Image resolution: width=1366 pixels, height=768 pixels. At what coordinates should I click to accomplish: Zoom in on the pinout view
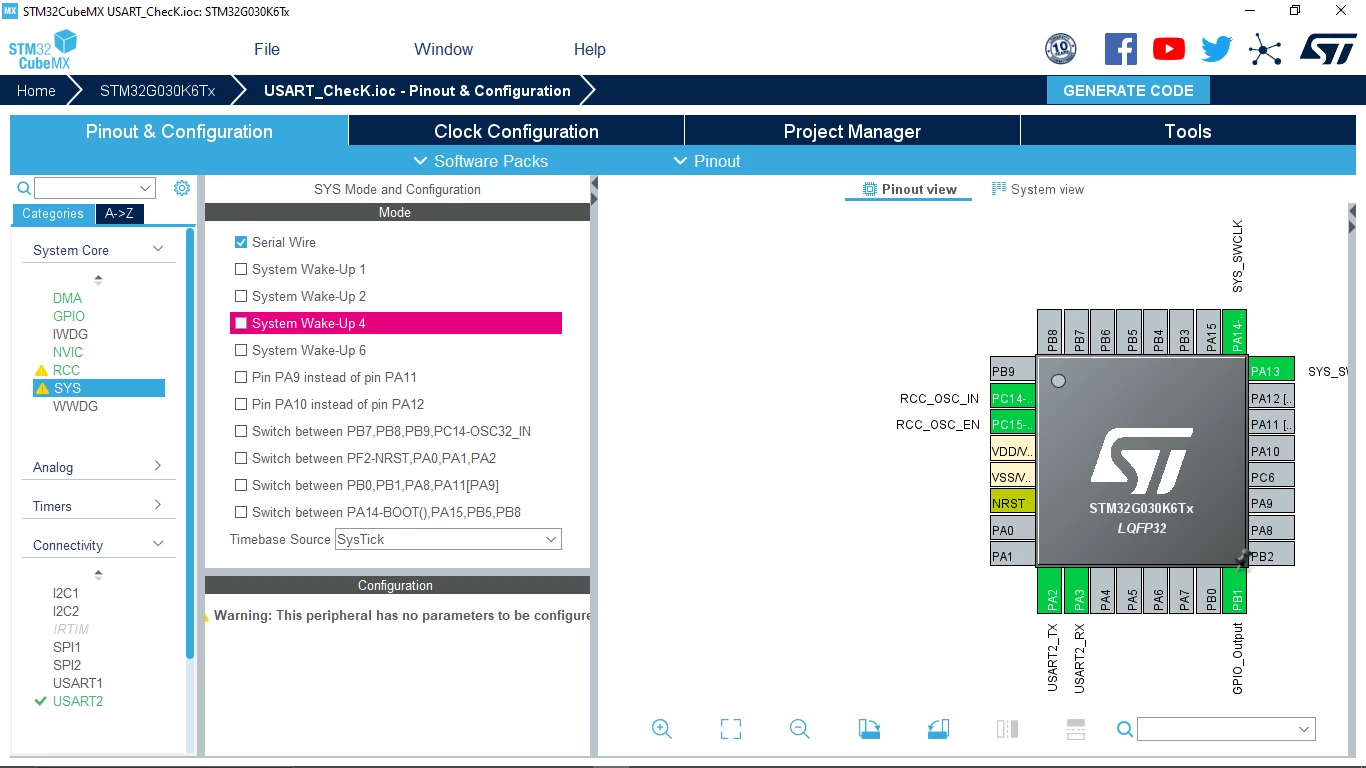click(661, 729)
